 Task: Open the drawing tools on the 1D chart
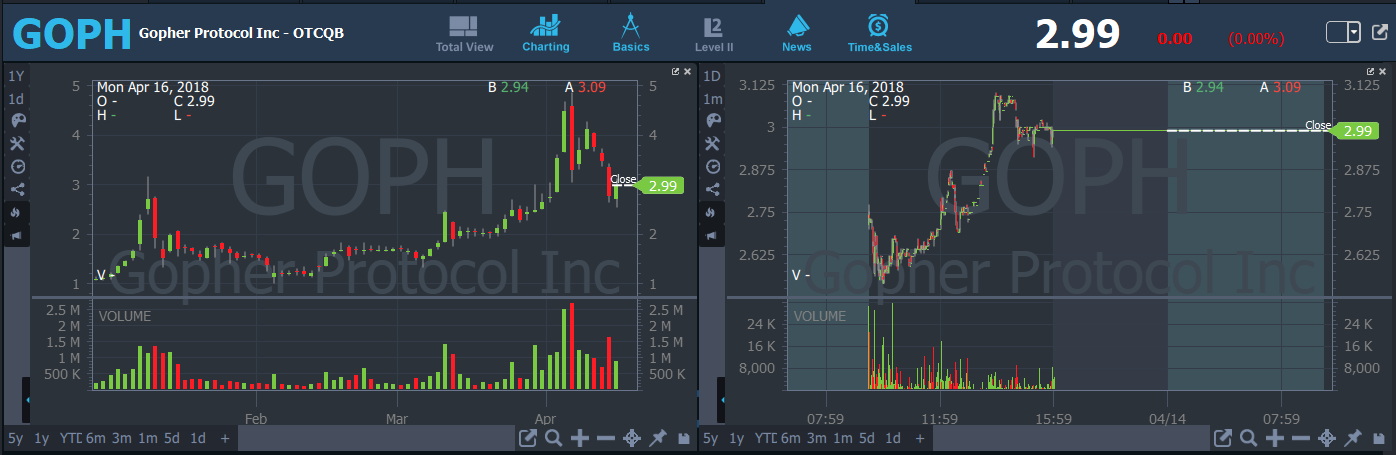pos(712,143)
